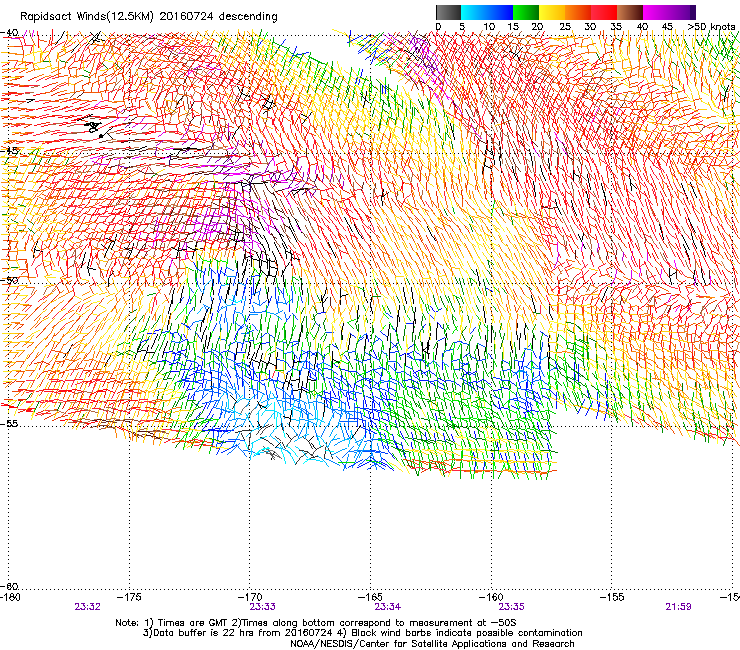This screenshot has height=650, width=740.
Task: Click the '-160' longitude label
Action: pyautogui.click(x=491, y=597)
